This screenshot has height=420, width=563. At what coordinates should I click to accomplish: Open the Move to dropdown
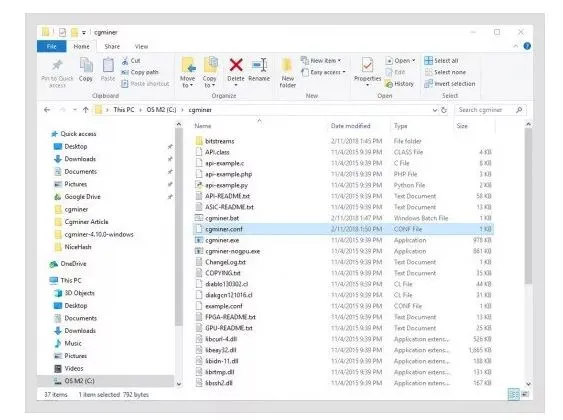point(188,72)
